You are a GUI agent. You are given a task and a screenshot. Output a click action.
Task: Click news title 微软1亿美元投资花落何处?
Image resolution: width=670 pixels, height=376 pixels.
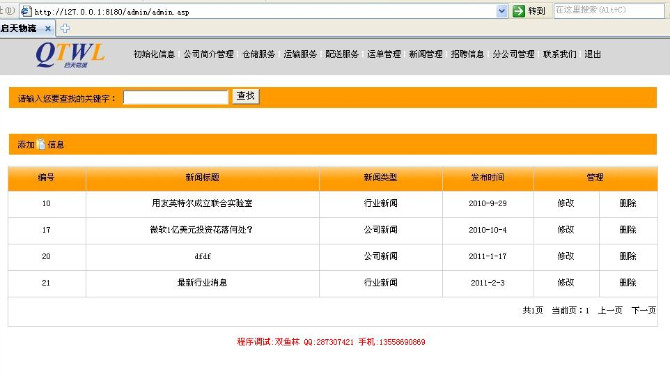(201, 230)
